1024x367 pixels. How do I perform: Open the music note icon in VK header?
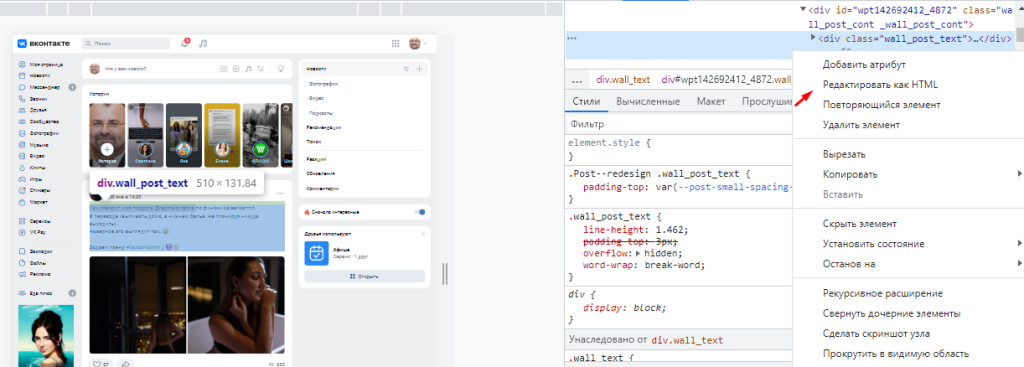(203, 43)
